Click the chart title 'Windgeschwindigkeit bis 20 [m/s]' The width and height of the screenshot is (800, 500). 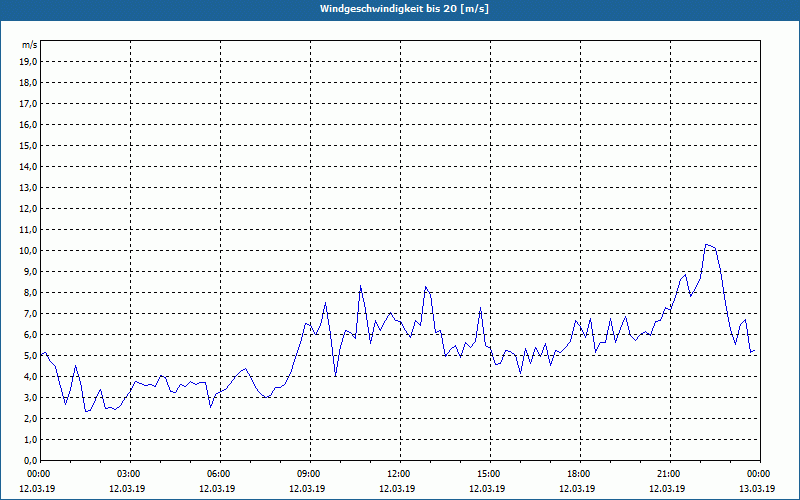point(404,9)
